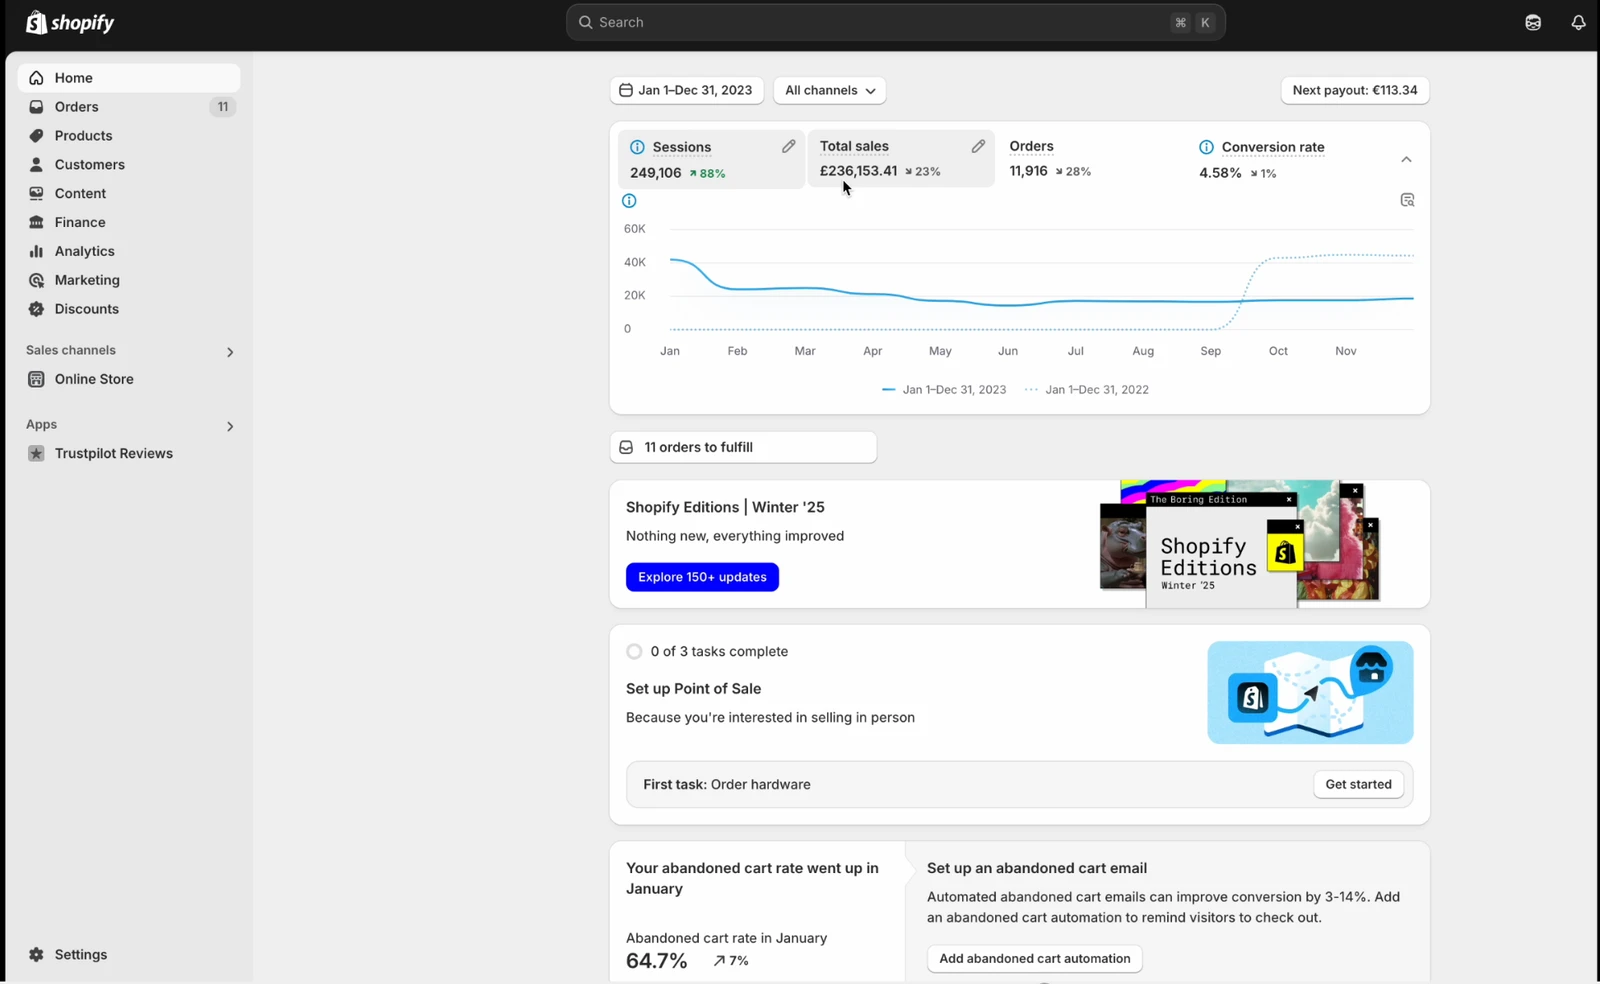Click the search input field
This screenshot has height=984, width=1600.
click(896, 22)
